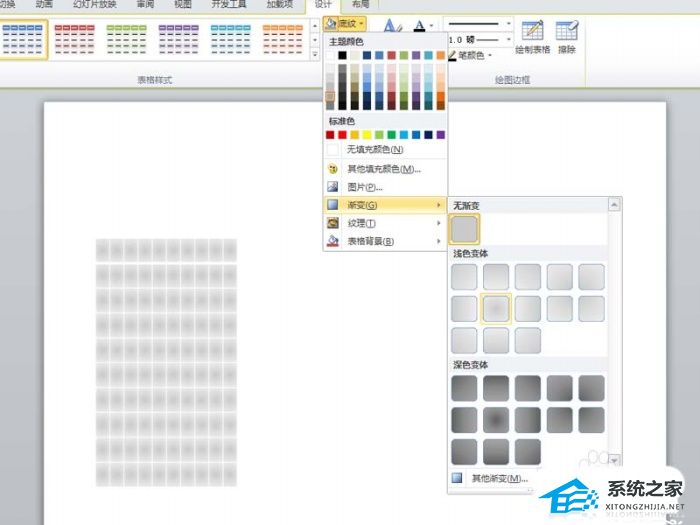Pick yellow in standard colors row

367,135
